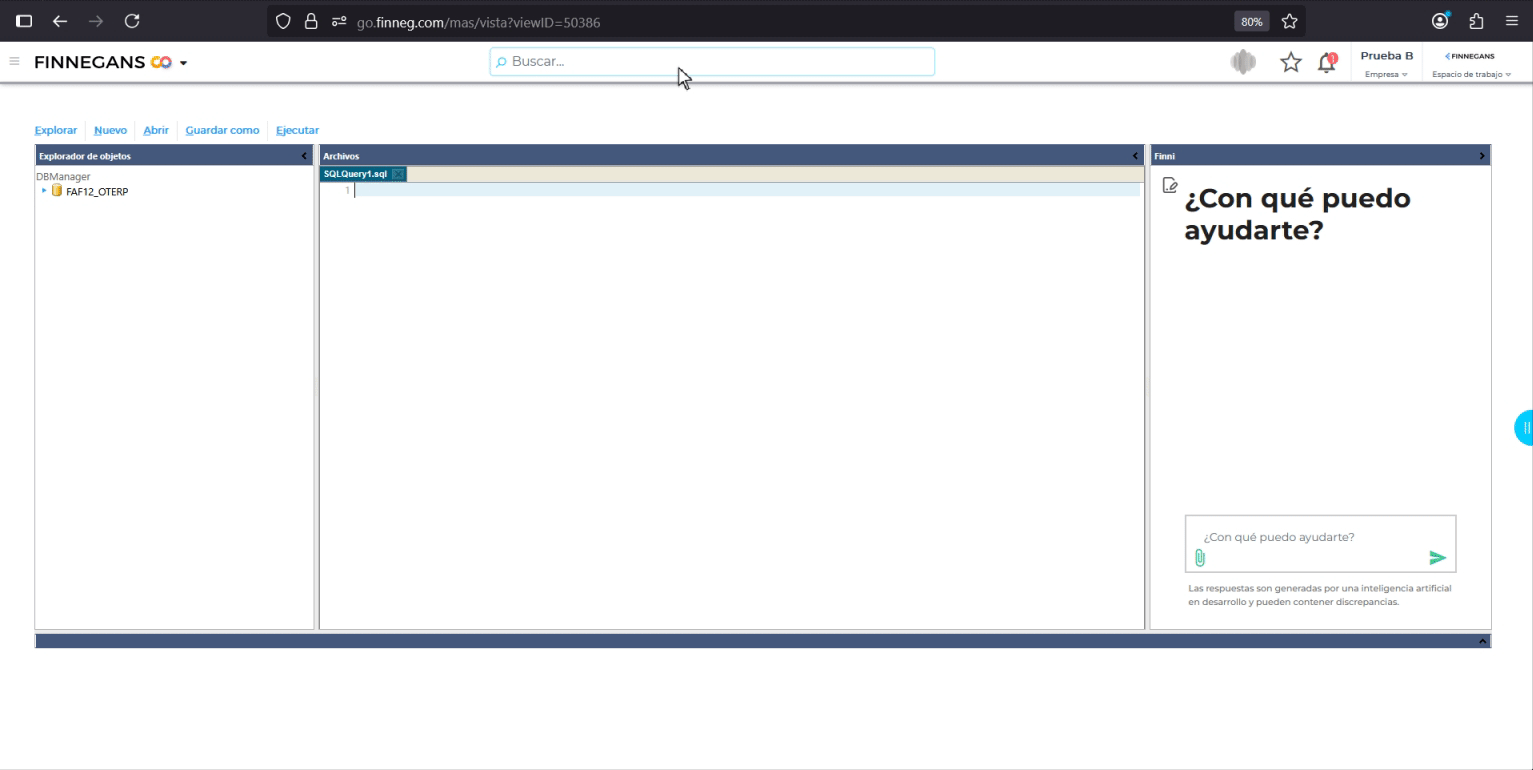The height and width of the screenshot is (770, 1533).
Task: Click the blue side handle button
Action: 1524,428
